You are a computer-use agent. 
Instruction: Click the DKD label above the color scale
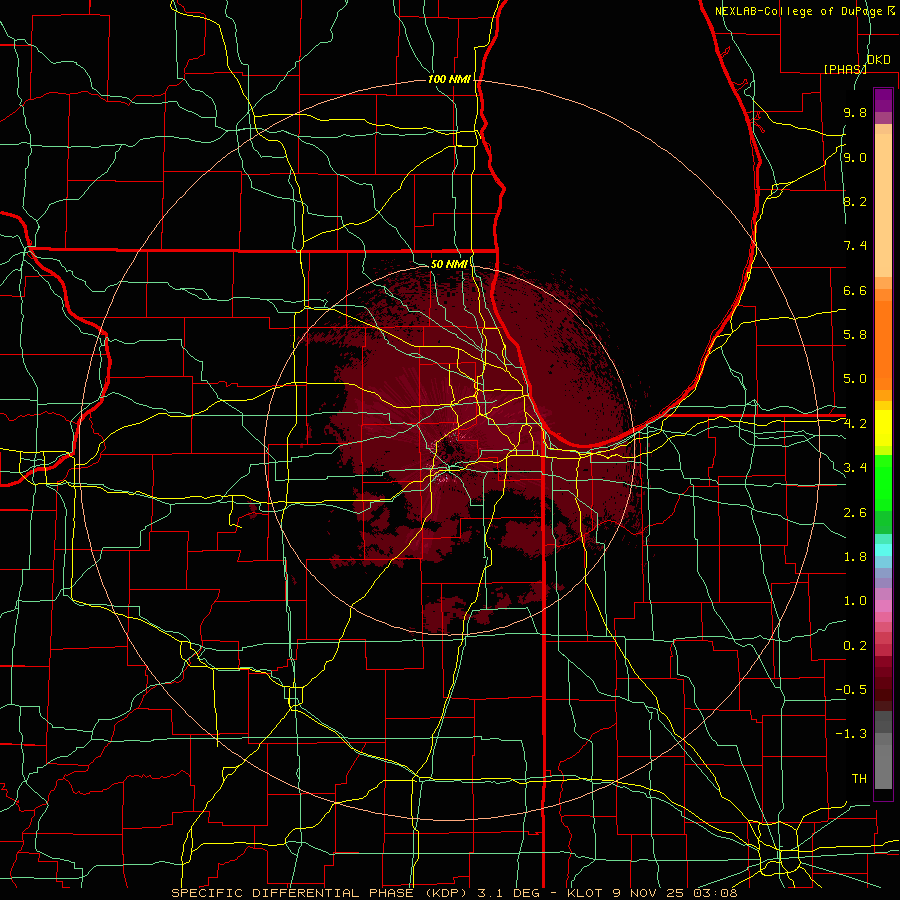[878, 60]
